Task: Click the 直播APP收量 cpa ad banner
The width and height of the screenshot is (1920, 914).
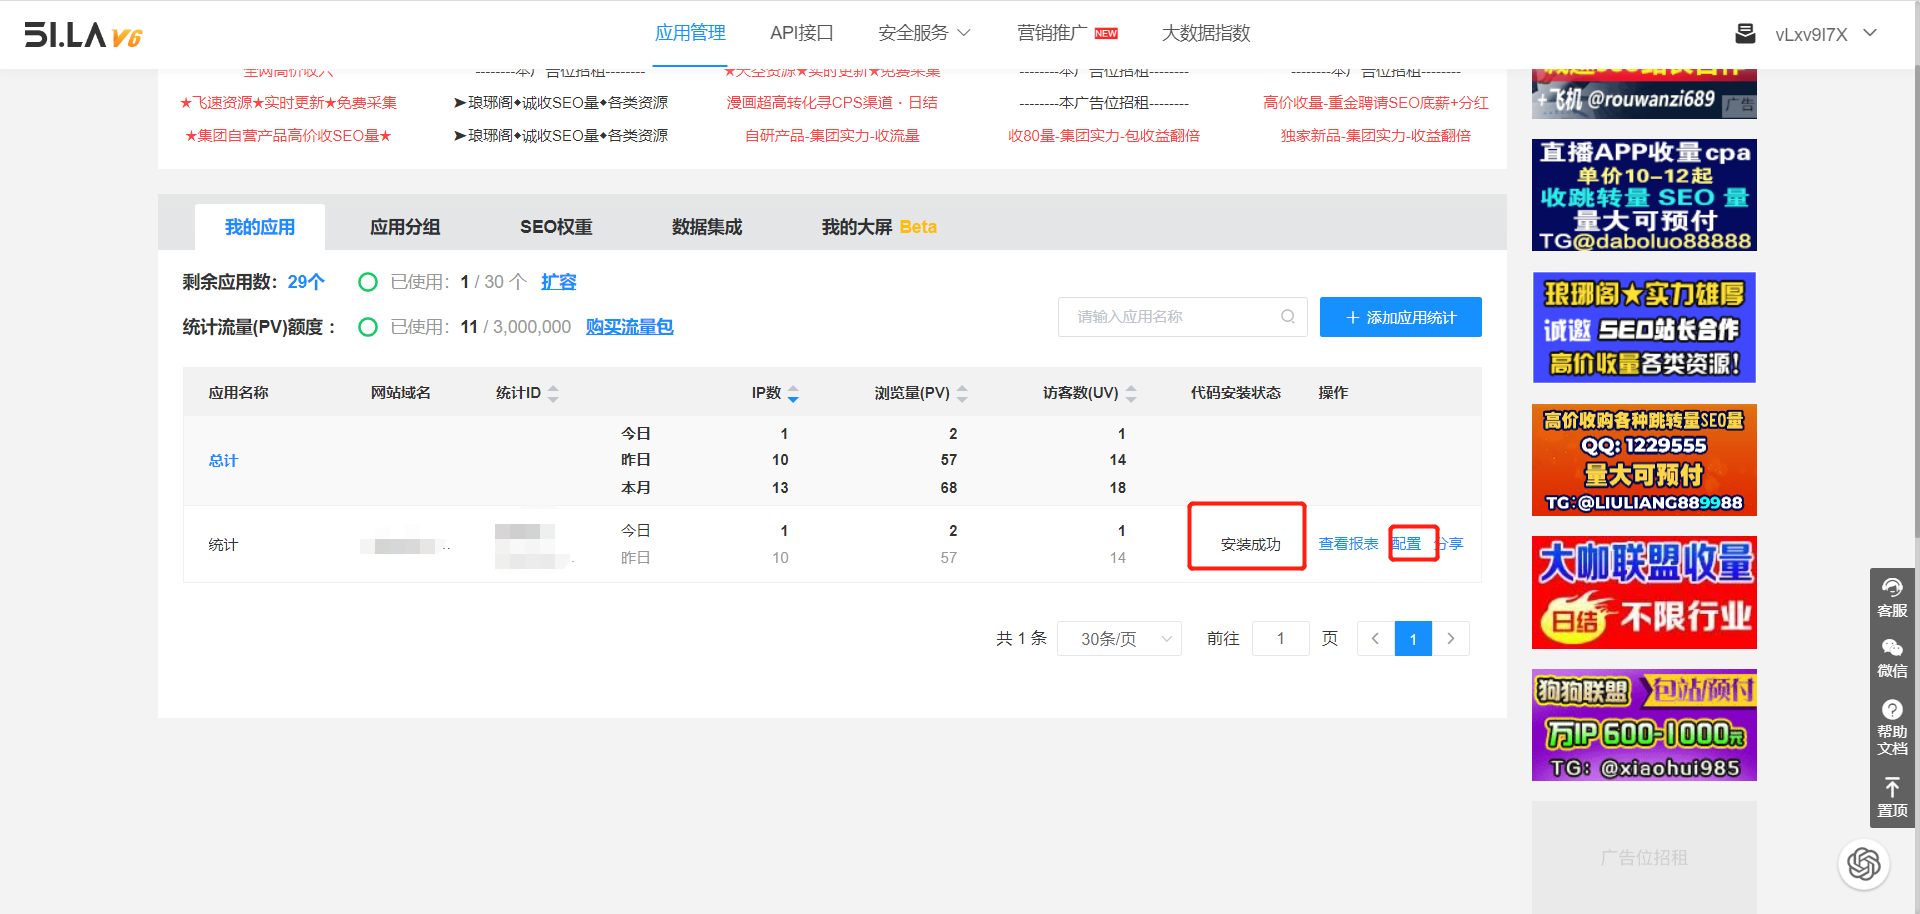Action: point(1644,195)
